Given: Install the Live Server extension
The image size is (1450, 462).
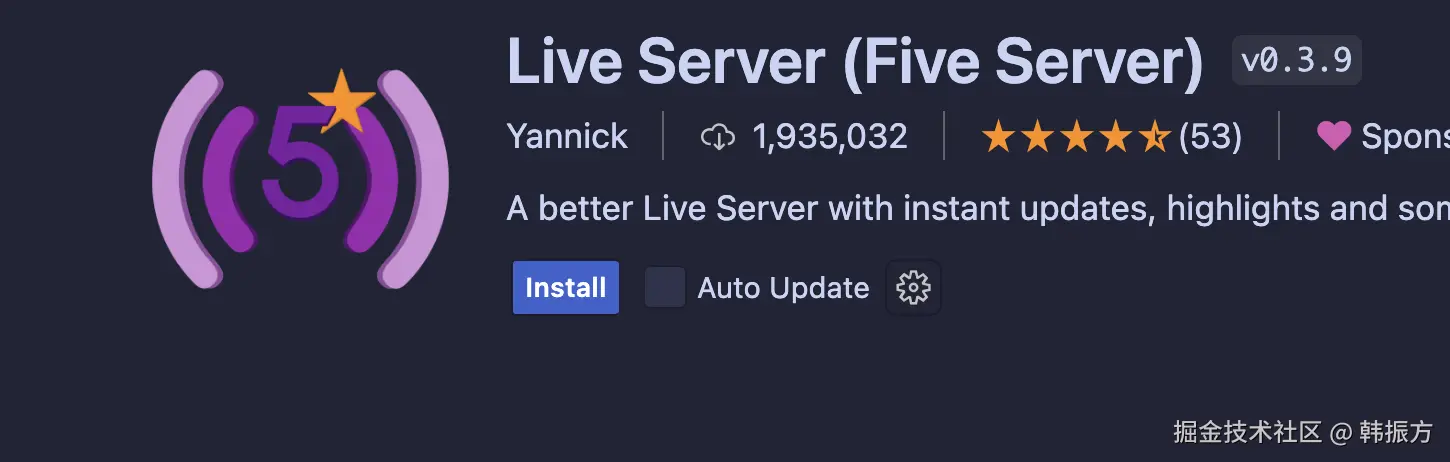Looking at the screenshot, I should [566, 288].
